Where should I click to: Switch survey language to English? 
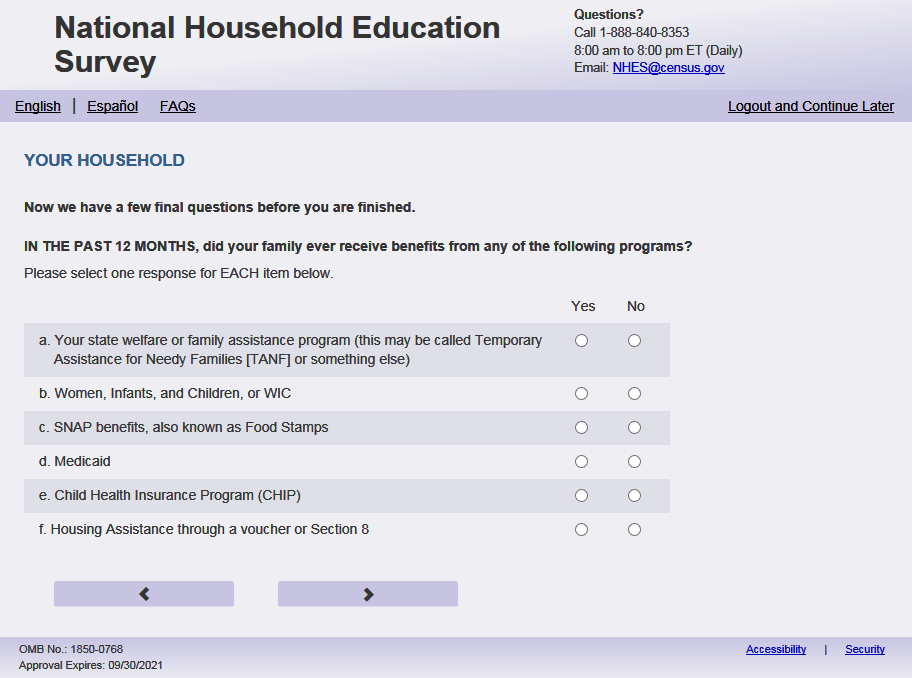coord(38,106)
